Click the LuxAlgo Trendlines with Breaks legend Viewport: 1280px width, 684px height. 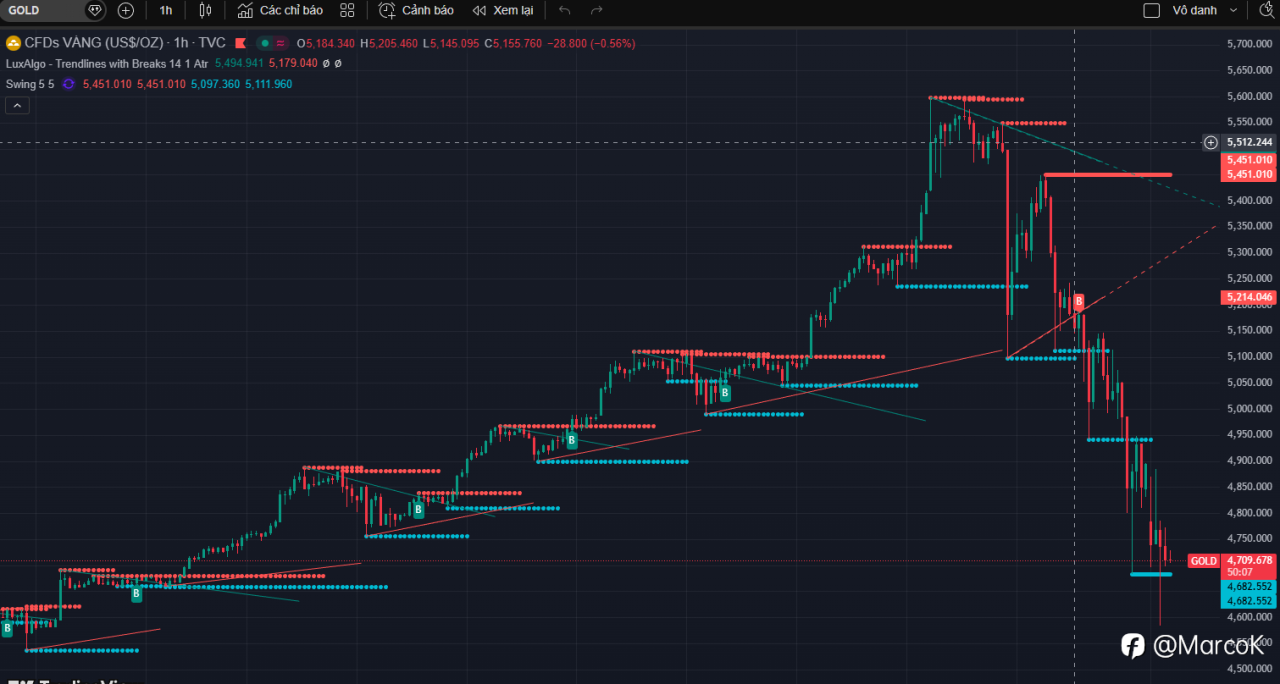pyautogui.click(x=107, y=63)
